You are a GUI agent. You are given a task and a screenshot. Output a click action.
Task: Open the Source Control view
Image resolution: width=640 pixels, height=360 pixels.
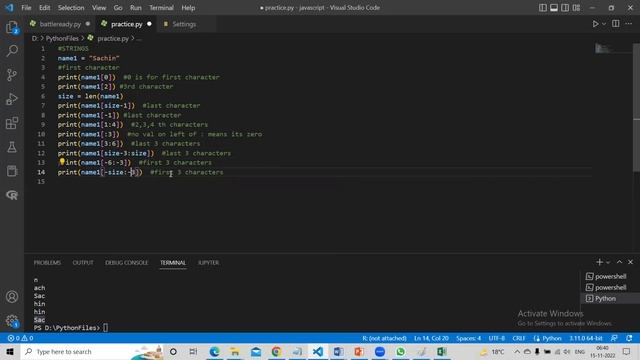pos(12,75)
